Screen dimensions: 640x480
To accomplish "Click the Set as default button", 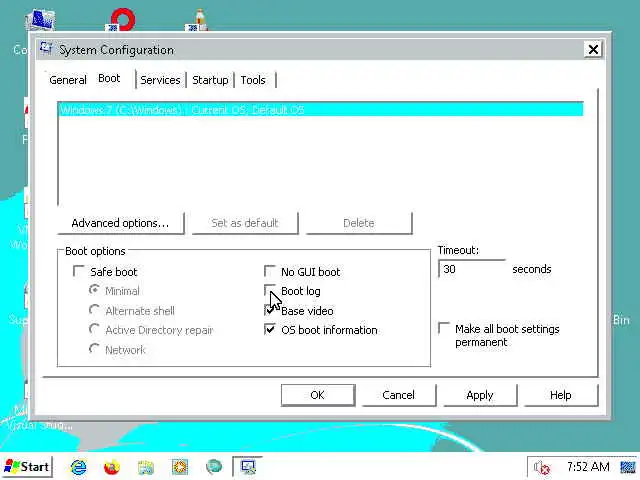I will pyautogui.click(x=245, y=223).
